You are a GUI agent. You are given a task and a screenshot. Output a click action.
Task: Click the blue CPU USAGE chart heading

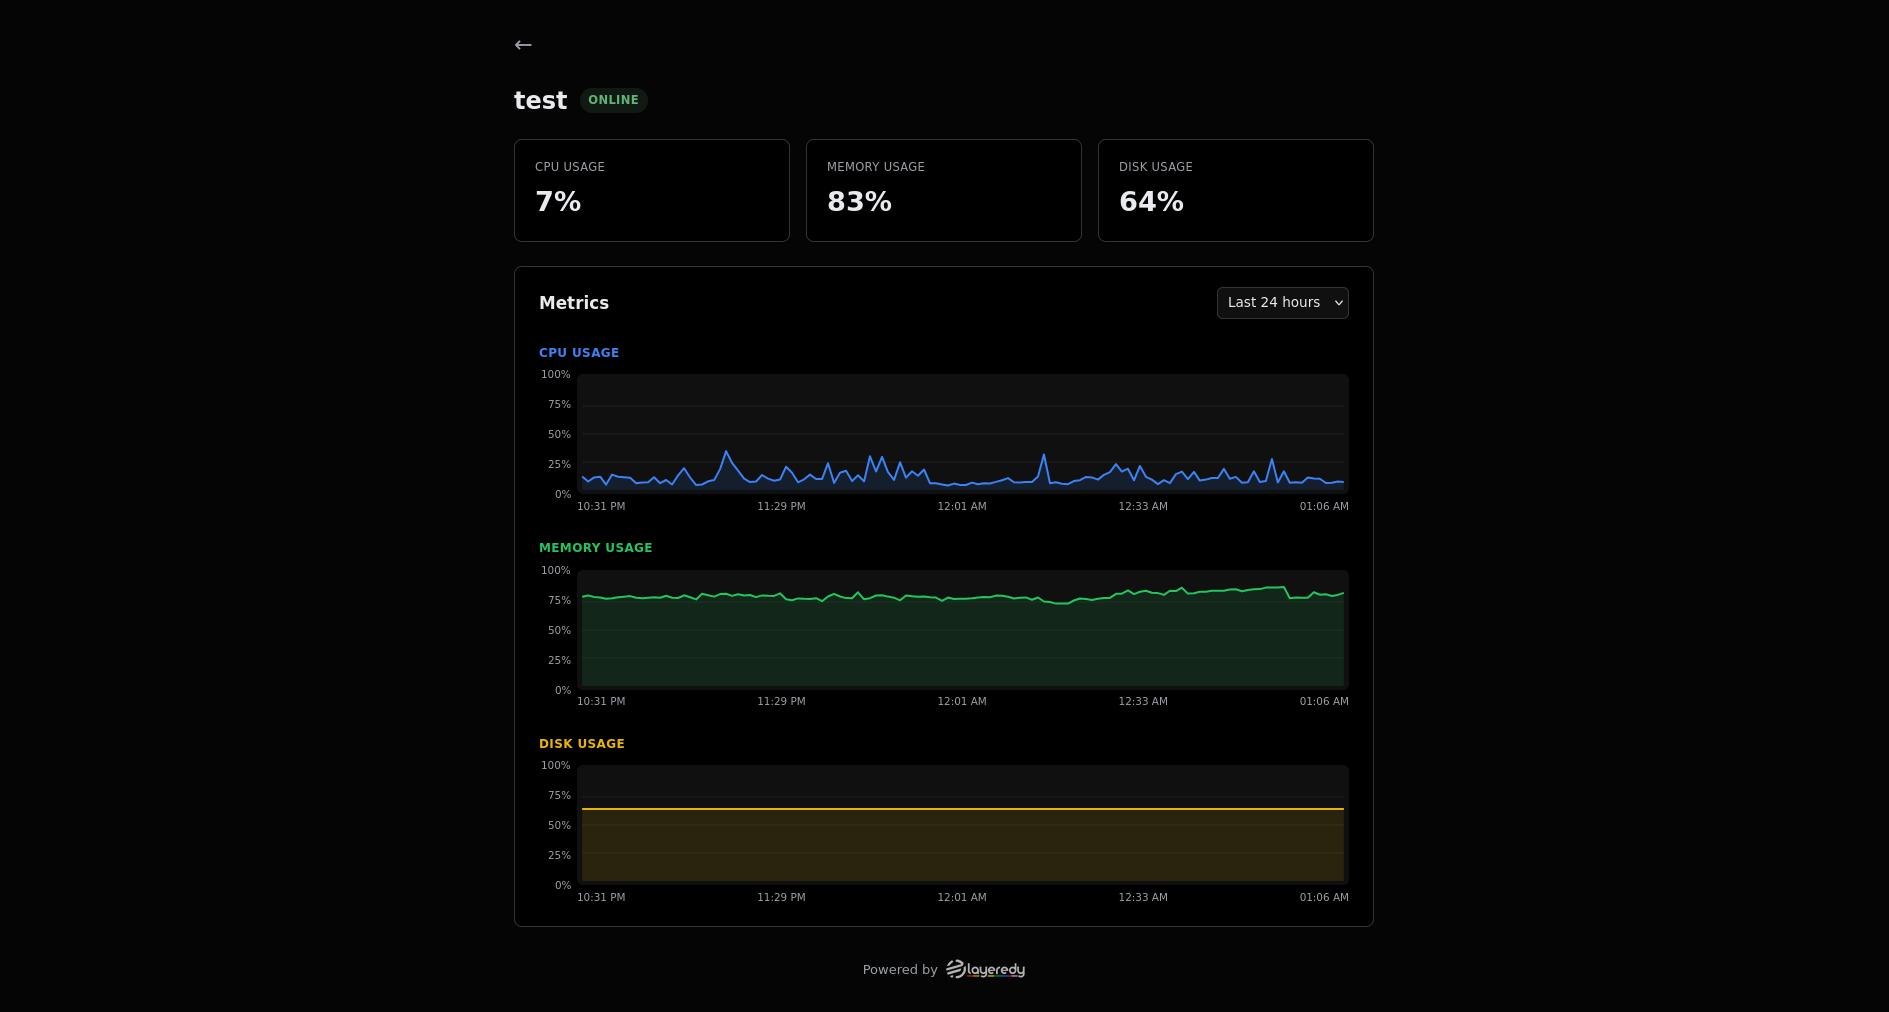[579, 353]
